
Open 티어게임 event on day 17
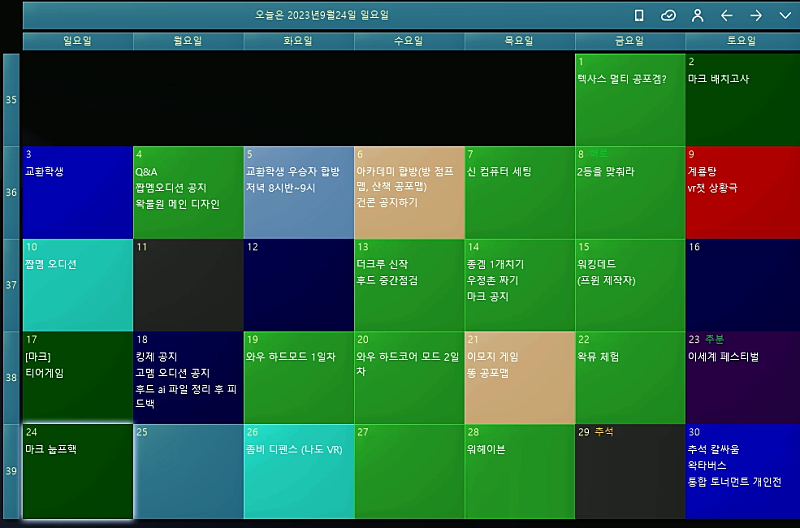click(44, 373)
